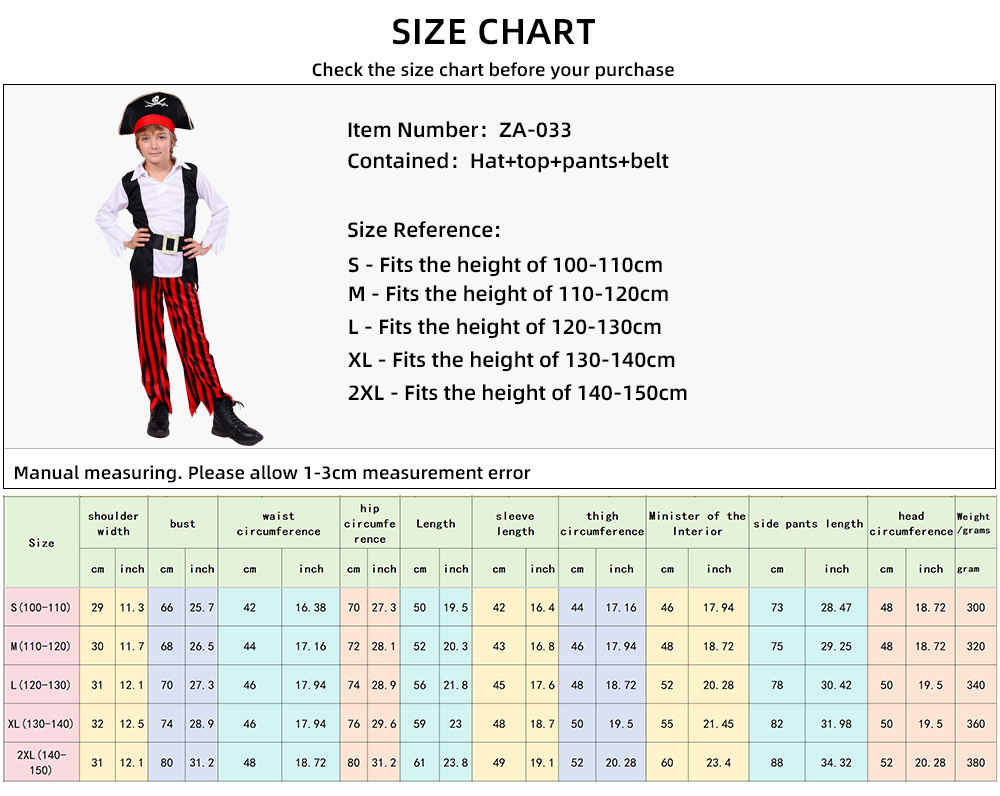Viewport: 1000px width, 796px height.
Task: Click the shoulder width column header
Action: click(114, 524)
